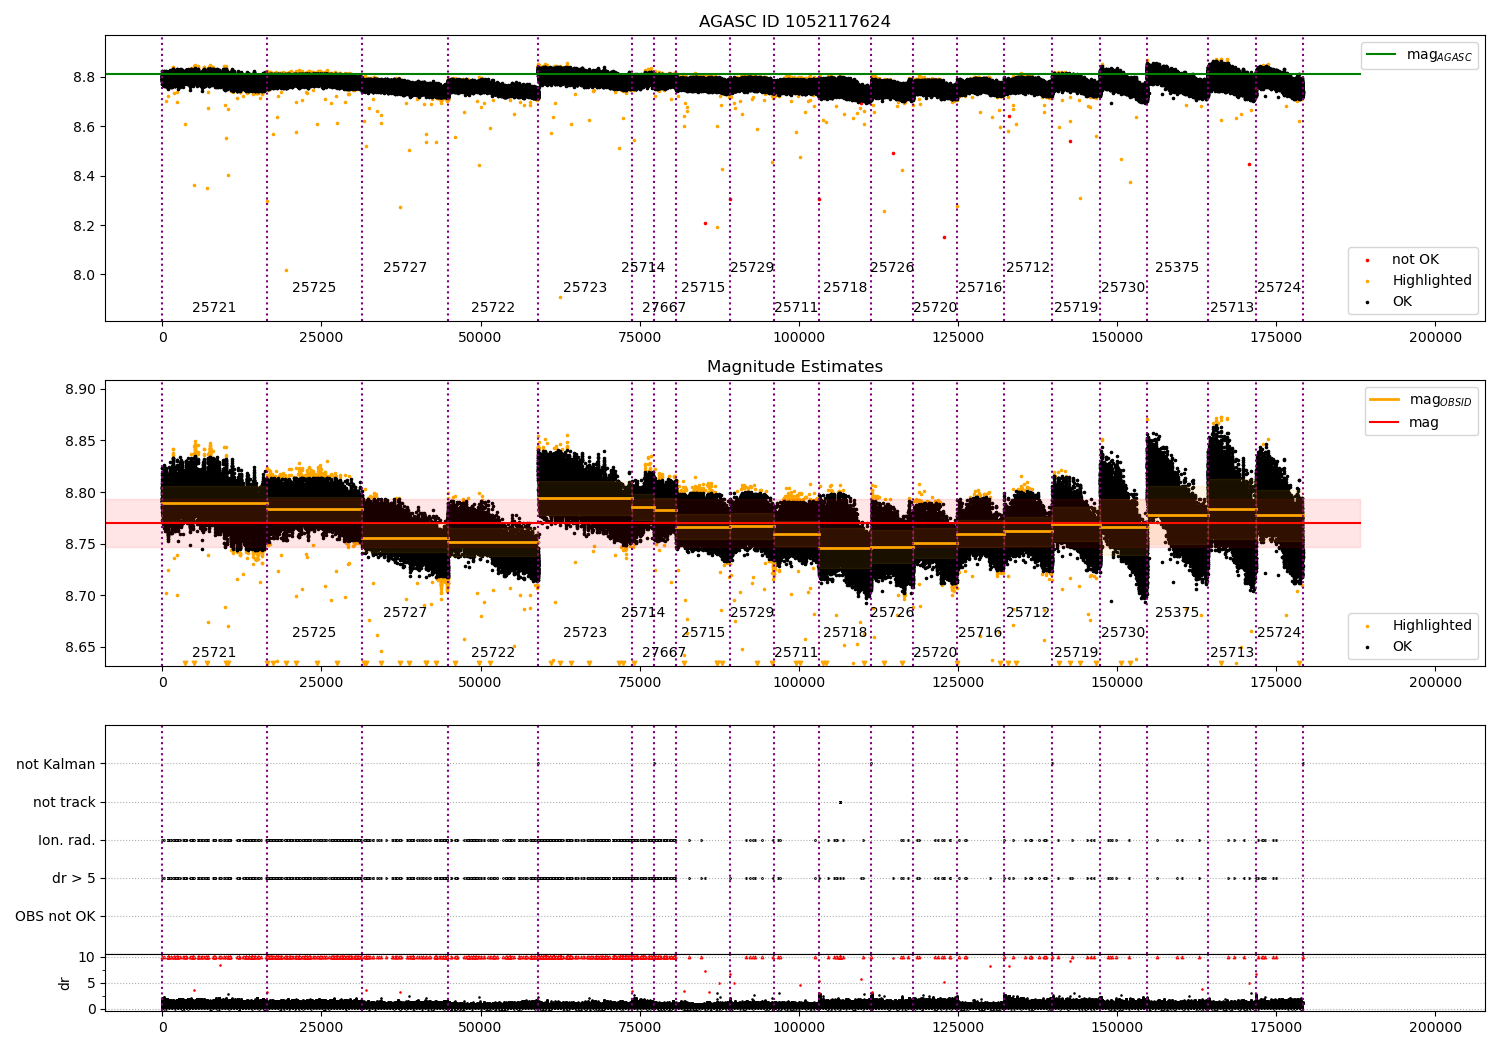Click the 'Ion. rad.' axis label
The width and height of the screenshot is (1500, 1050).
tap(67, 840)
